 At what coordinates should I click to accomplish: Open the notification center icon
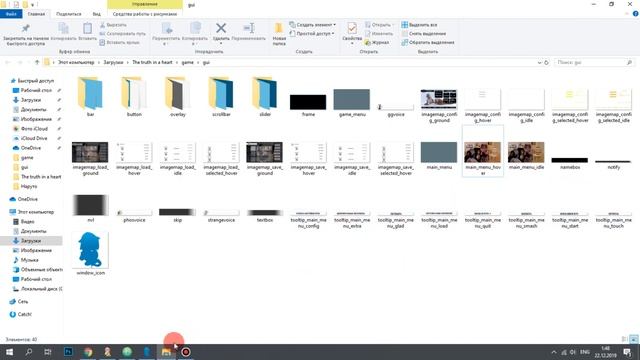pyautogui.click(x=627, y=352)
